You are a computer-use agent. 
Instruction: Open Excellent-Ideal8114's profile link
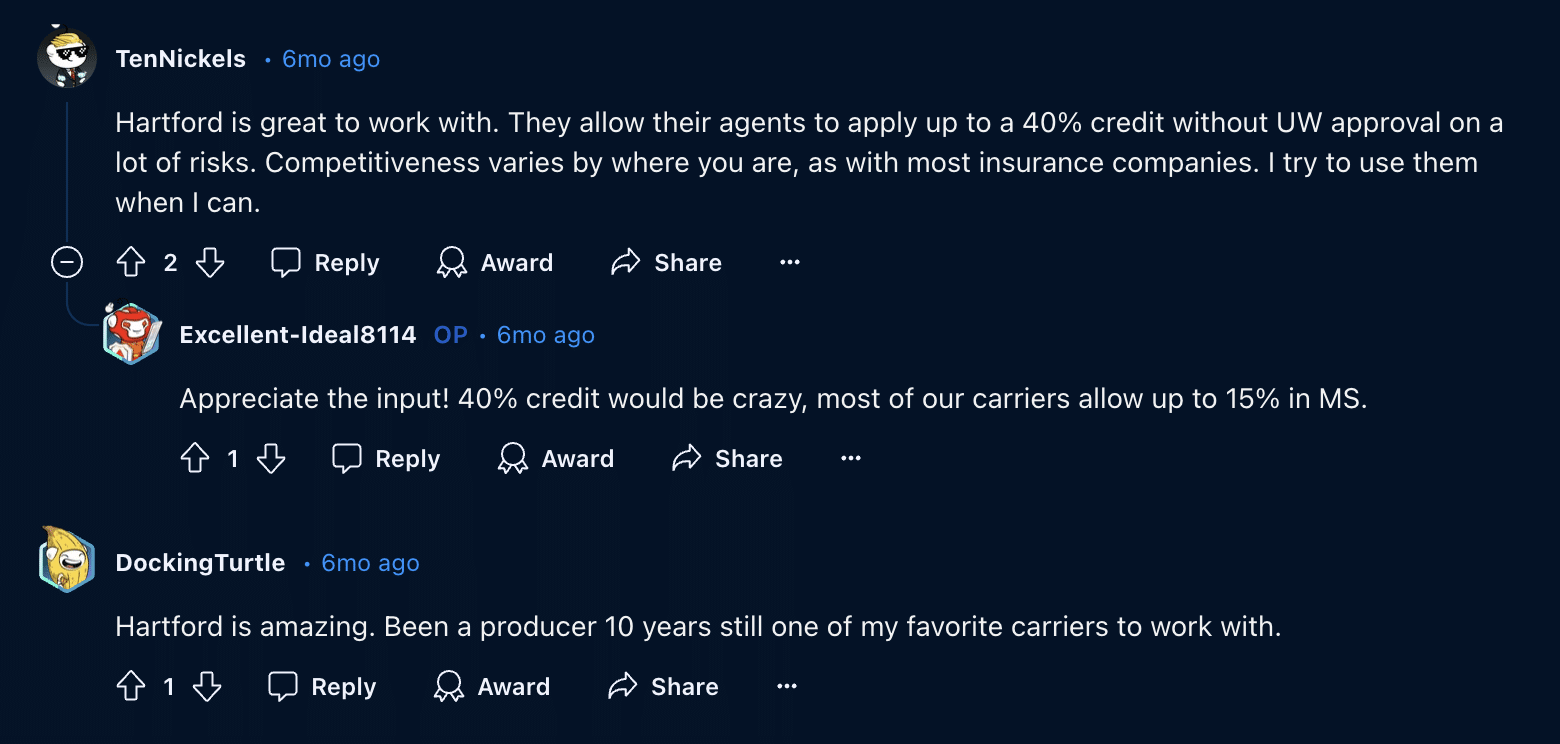click(x=298, y=335)
